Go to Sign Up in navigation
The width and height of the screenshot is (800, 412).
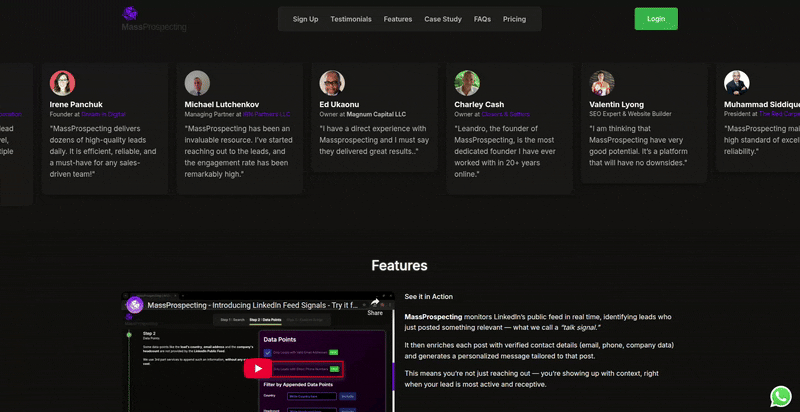[x=305, y=19]
